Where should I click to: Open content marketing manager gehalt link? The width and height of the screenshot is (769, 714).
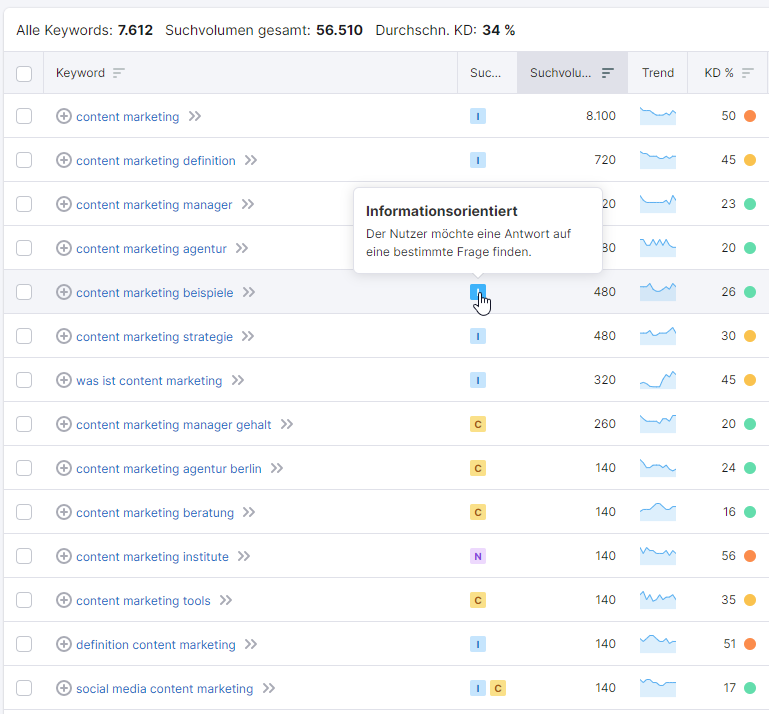(x=174, y=425)
